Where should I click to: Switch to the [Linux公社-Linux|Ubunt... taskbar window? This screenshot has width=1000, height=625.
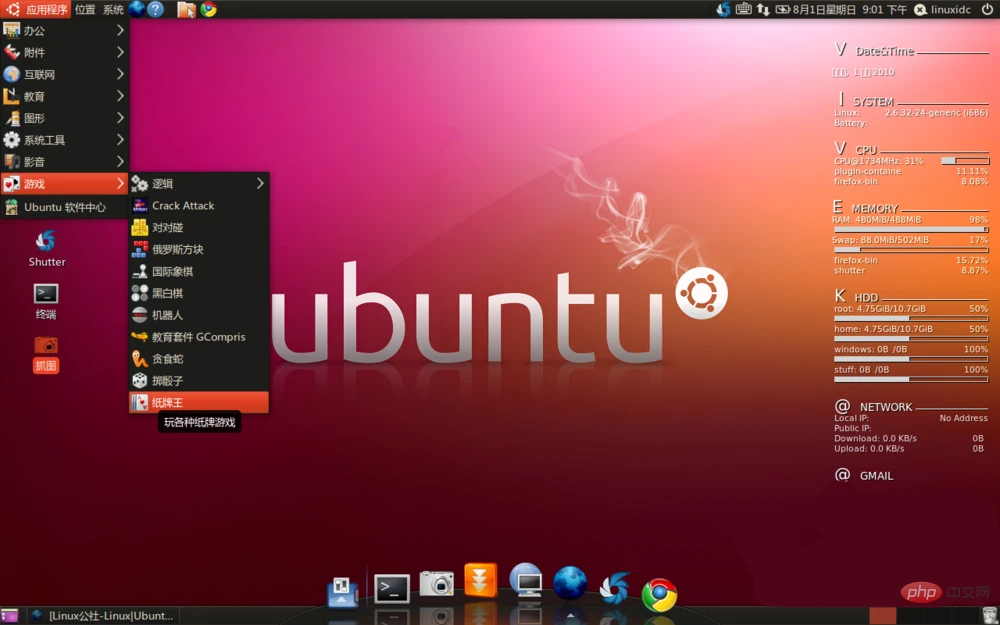[x=103, y=615]
